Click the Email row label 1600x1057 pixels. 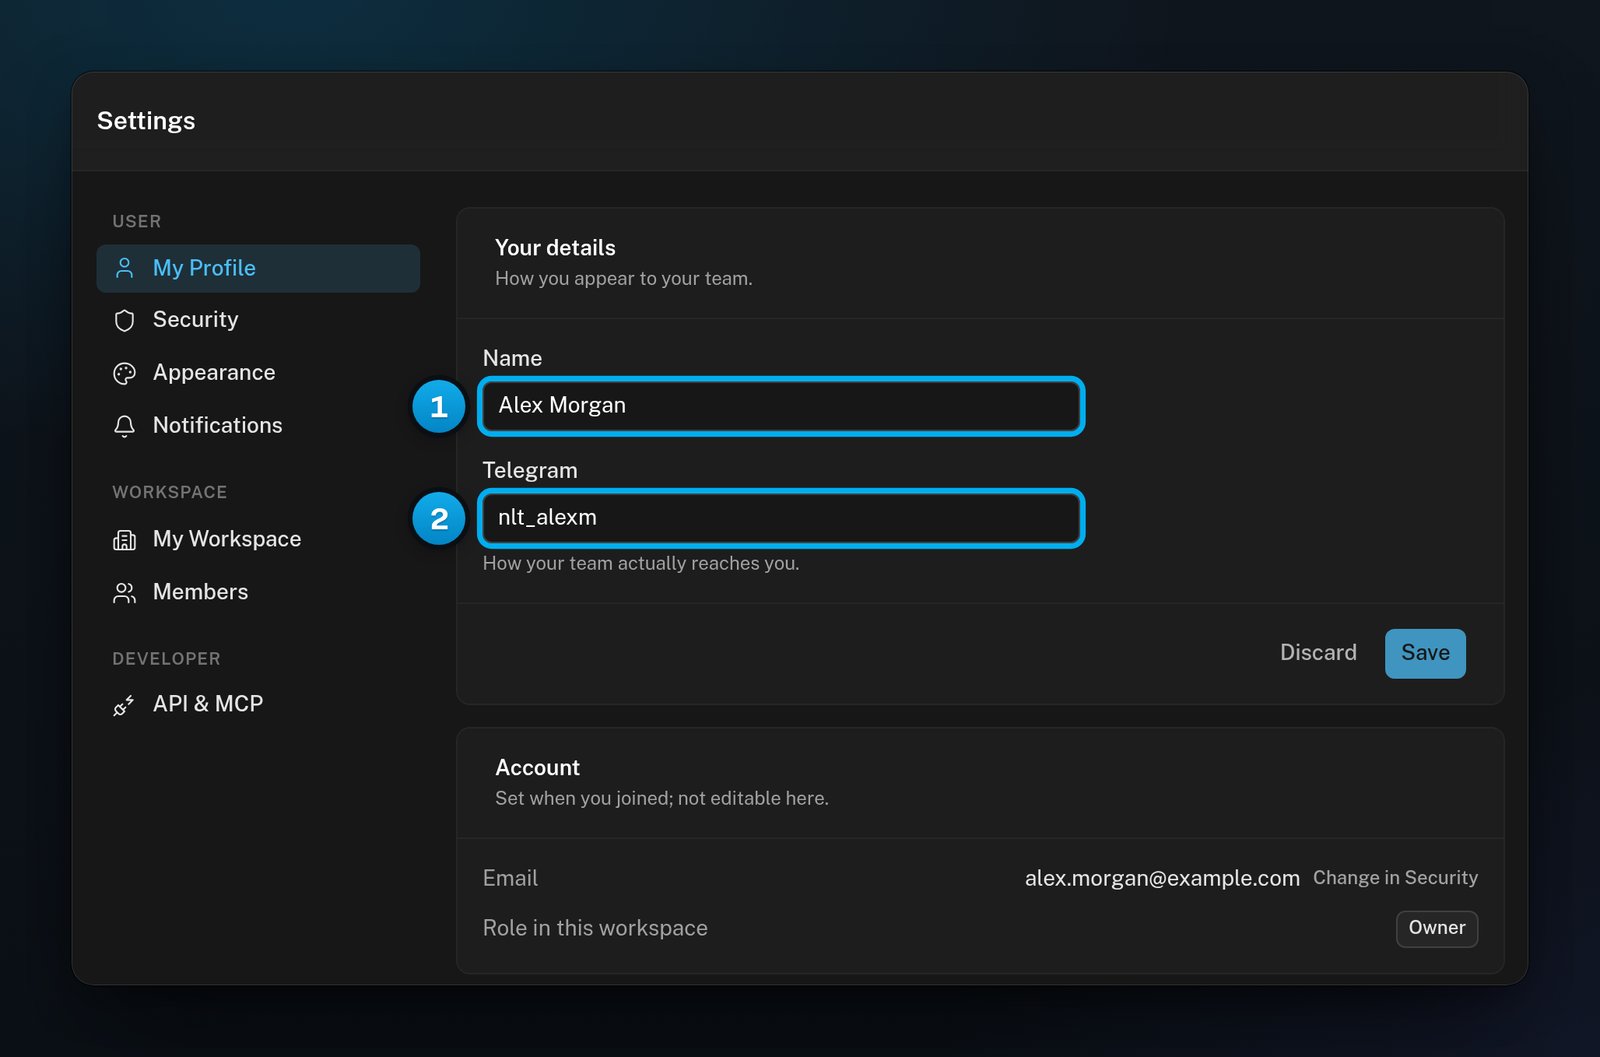pyautogui.click(x=510, y=878)
